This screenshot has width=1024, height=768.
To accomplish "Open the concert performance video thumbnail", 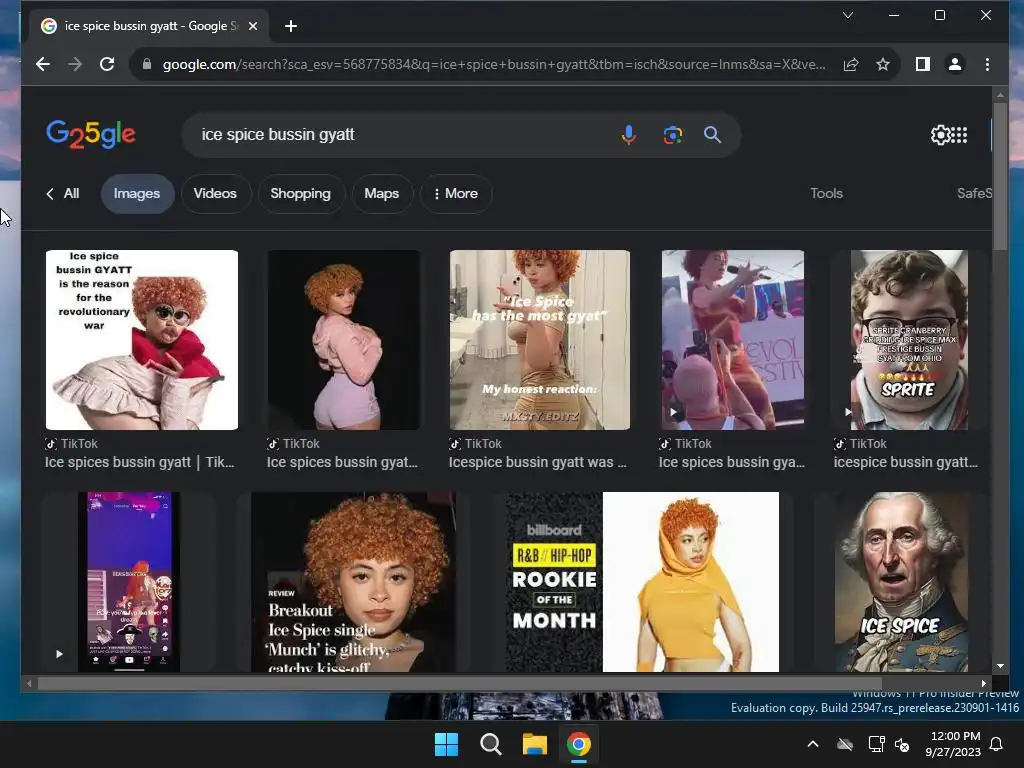I will pyautogui.click(x=733, y=340).
